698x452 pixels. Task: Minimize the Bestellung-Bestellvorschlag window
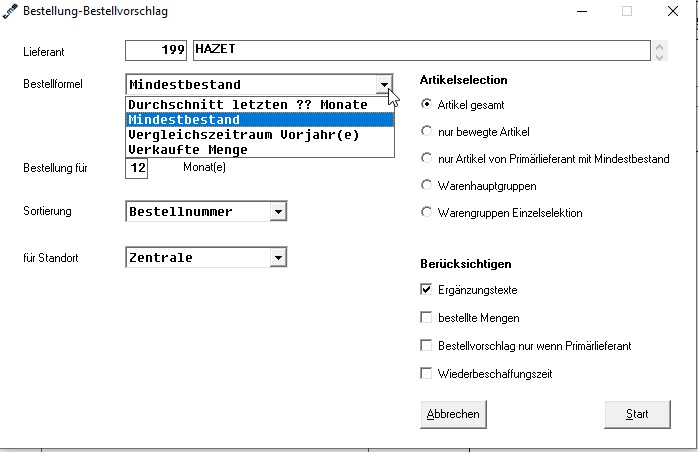point(582,12)
